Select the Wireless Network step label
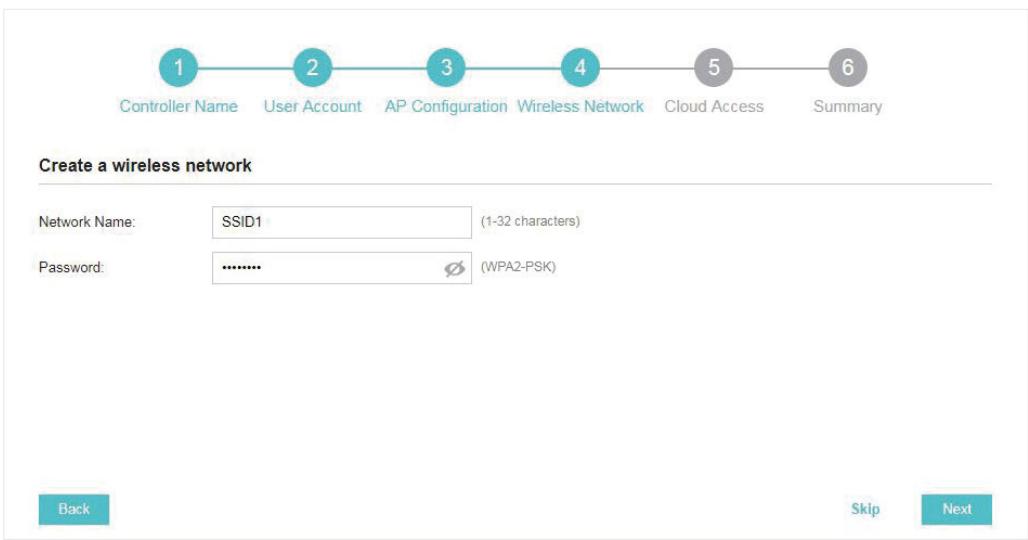The image size is (1028, 540). pyautogui.click(x=580, y=106)
